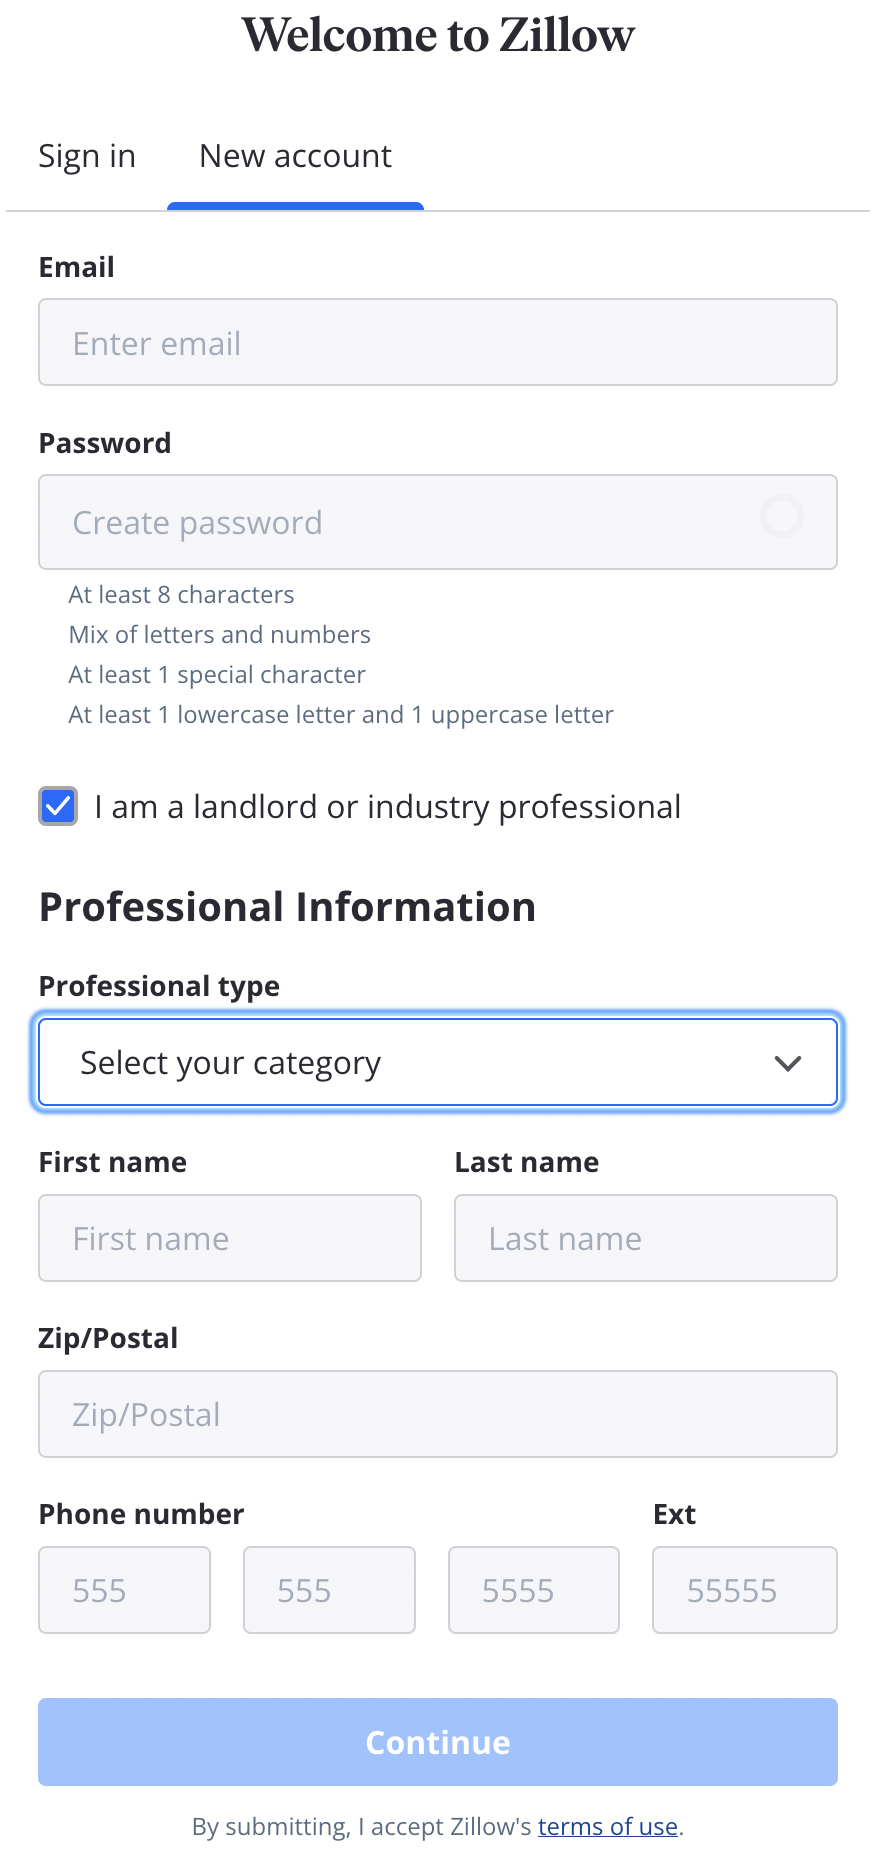This screenshot has width=878, height=1876.
Task: Click the Last name input box
Action: (x=644, y=1238)
